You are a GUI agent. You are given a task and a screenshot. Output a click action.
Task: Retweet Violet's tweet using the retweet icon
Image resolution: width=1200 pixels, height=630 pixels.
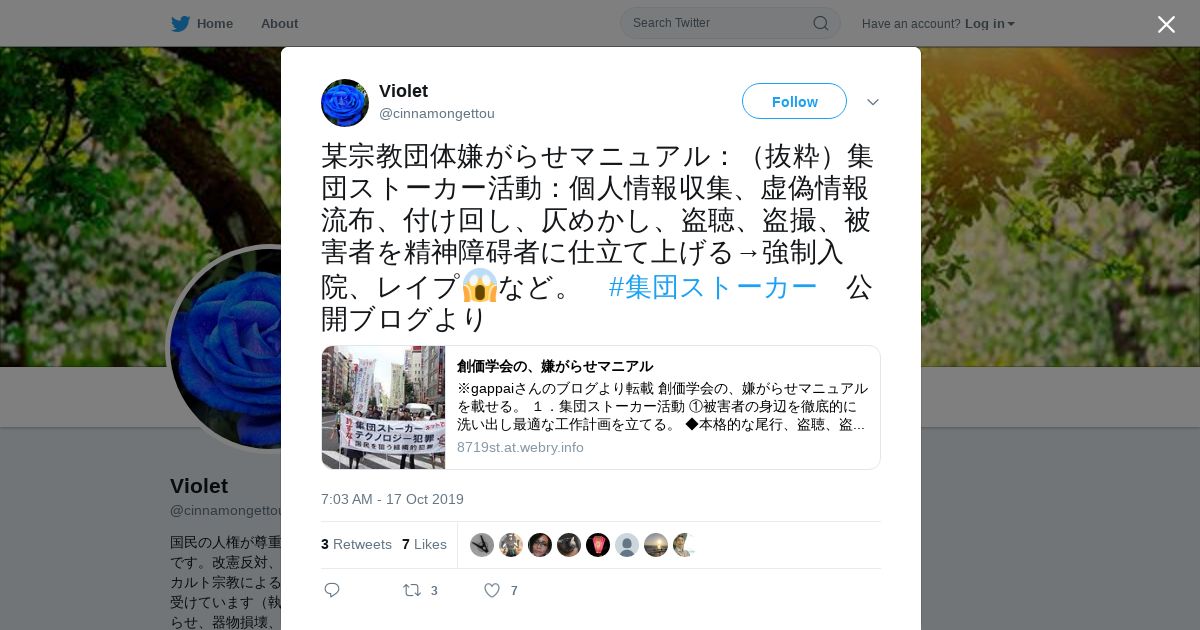coord(411,590)
